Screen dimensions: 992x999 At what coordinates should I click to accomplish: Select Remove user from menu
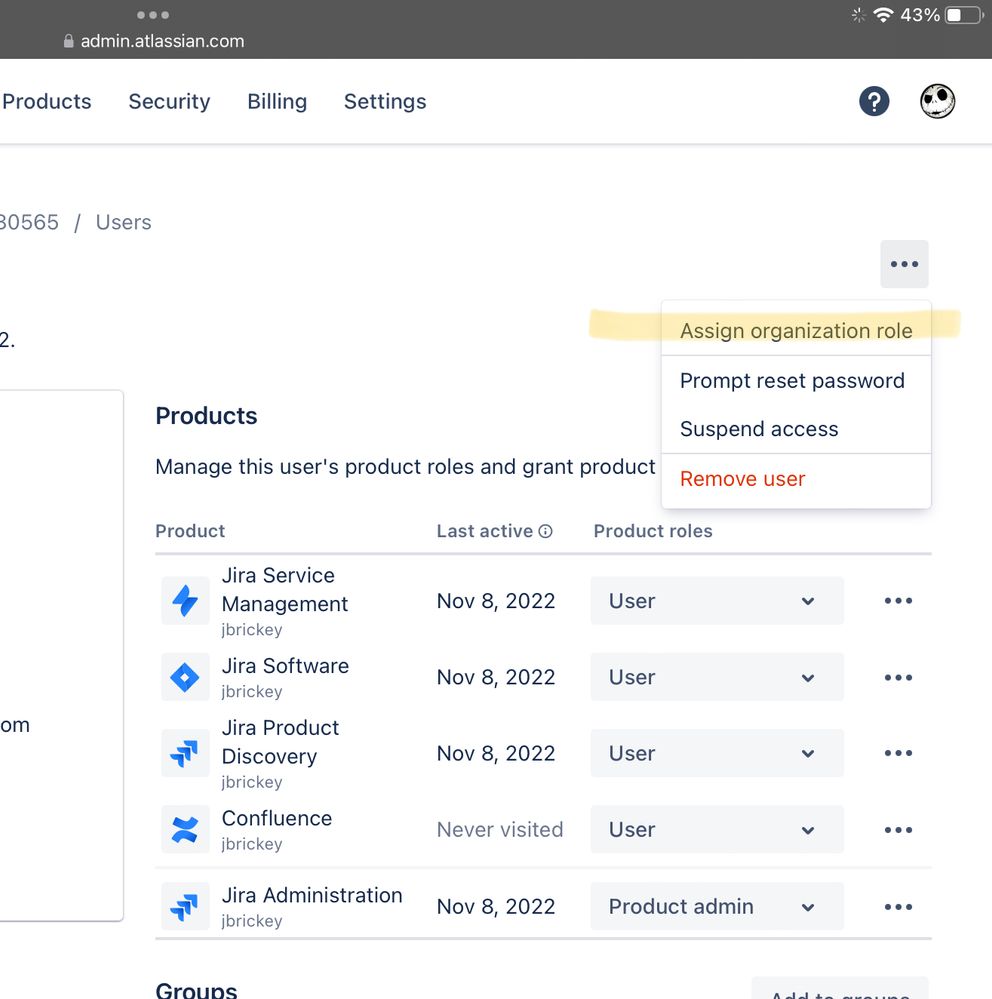tap(796, 478)
